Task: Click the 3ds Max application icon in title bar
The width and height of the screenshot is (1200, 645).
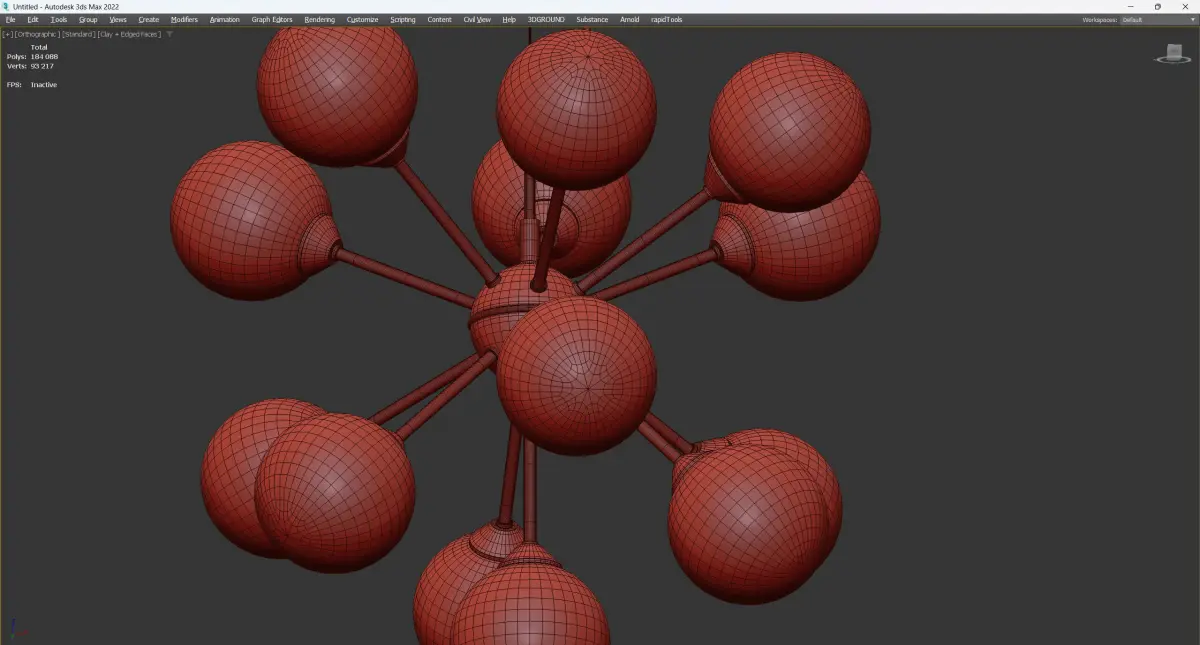Action: pos(5,6)
